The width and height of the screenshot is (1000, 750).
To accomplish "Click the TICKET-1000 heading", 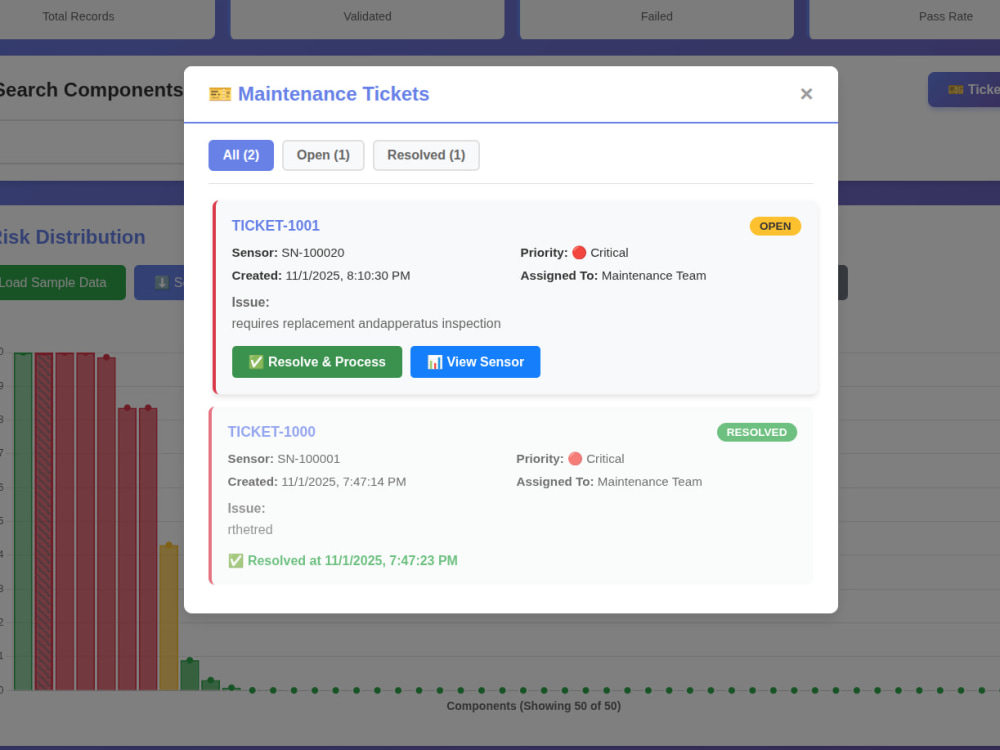I will click(x=272, y=432).
